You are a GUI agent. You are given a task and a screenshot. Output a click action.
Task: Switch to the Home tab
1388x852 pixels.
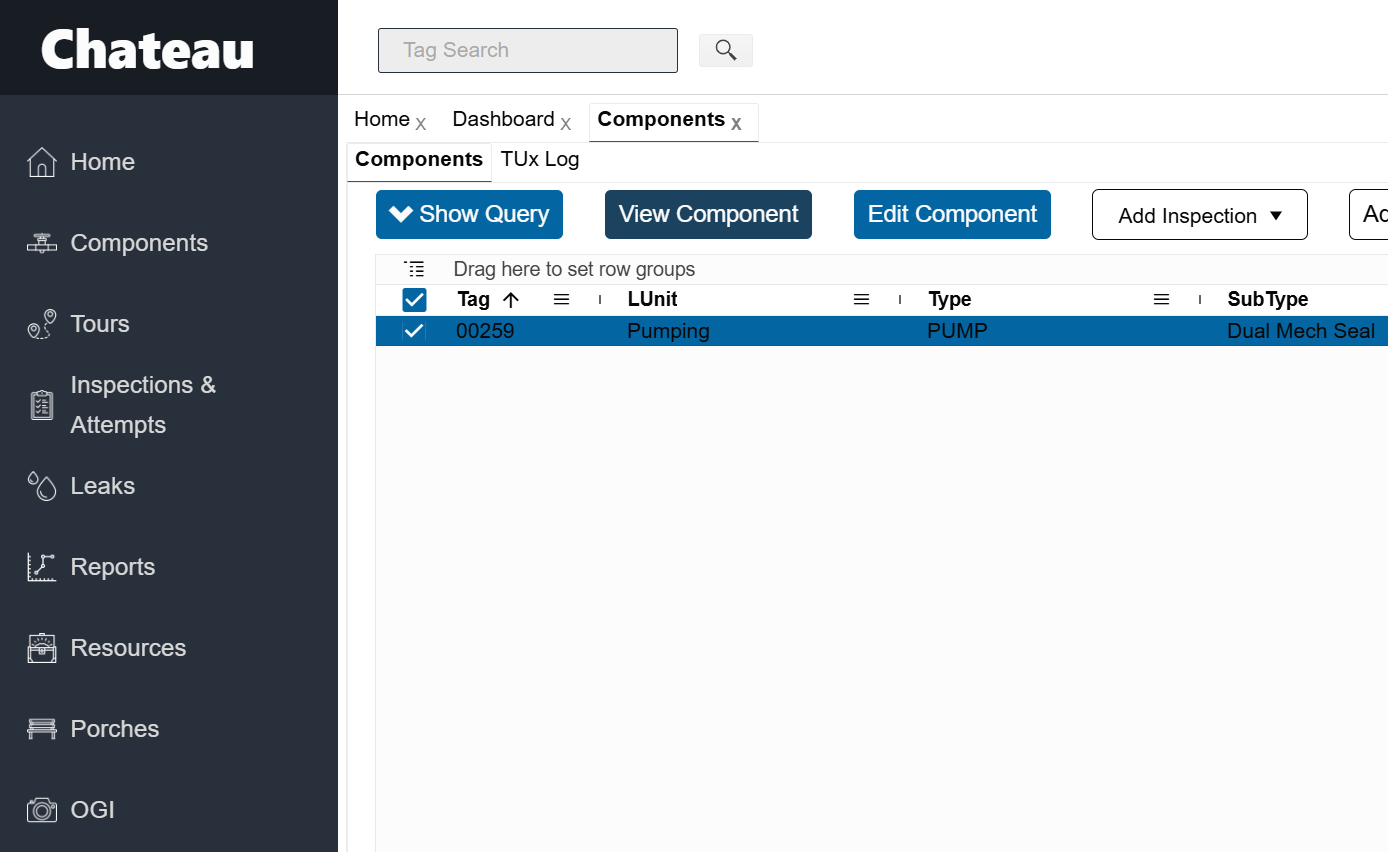(x=382, y=120)
